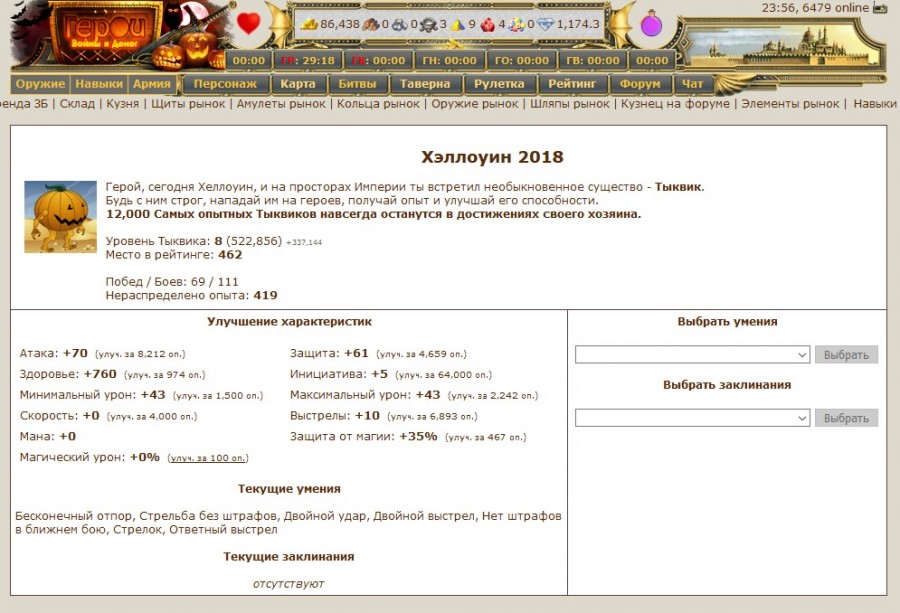Open the Чат
Viewport: 900px width, 613px height.
pos(693,84)
